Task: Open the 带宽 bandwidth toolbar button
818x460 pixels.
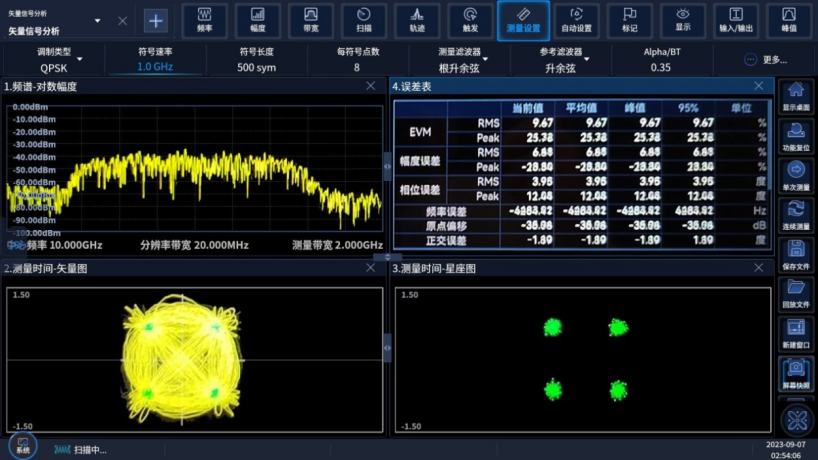Action: coord(311,20)
